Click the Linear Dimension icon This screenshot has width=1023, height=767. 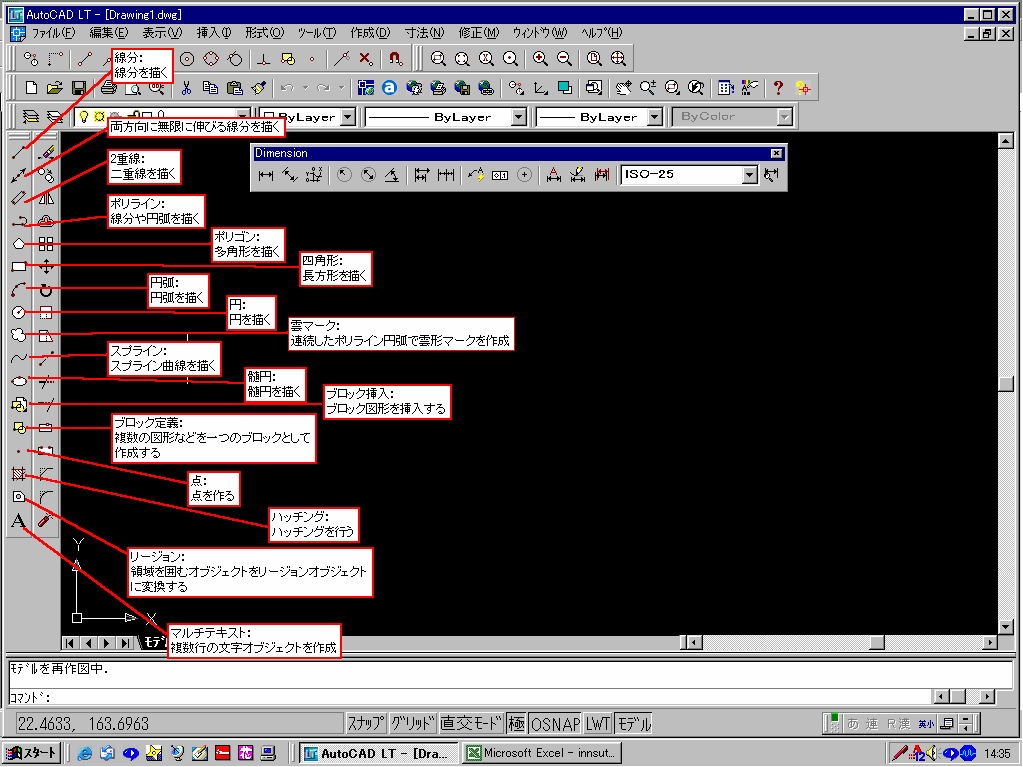(x=266, y=175)
